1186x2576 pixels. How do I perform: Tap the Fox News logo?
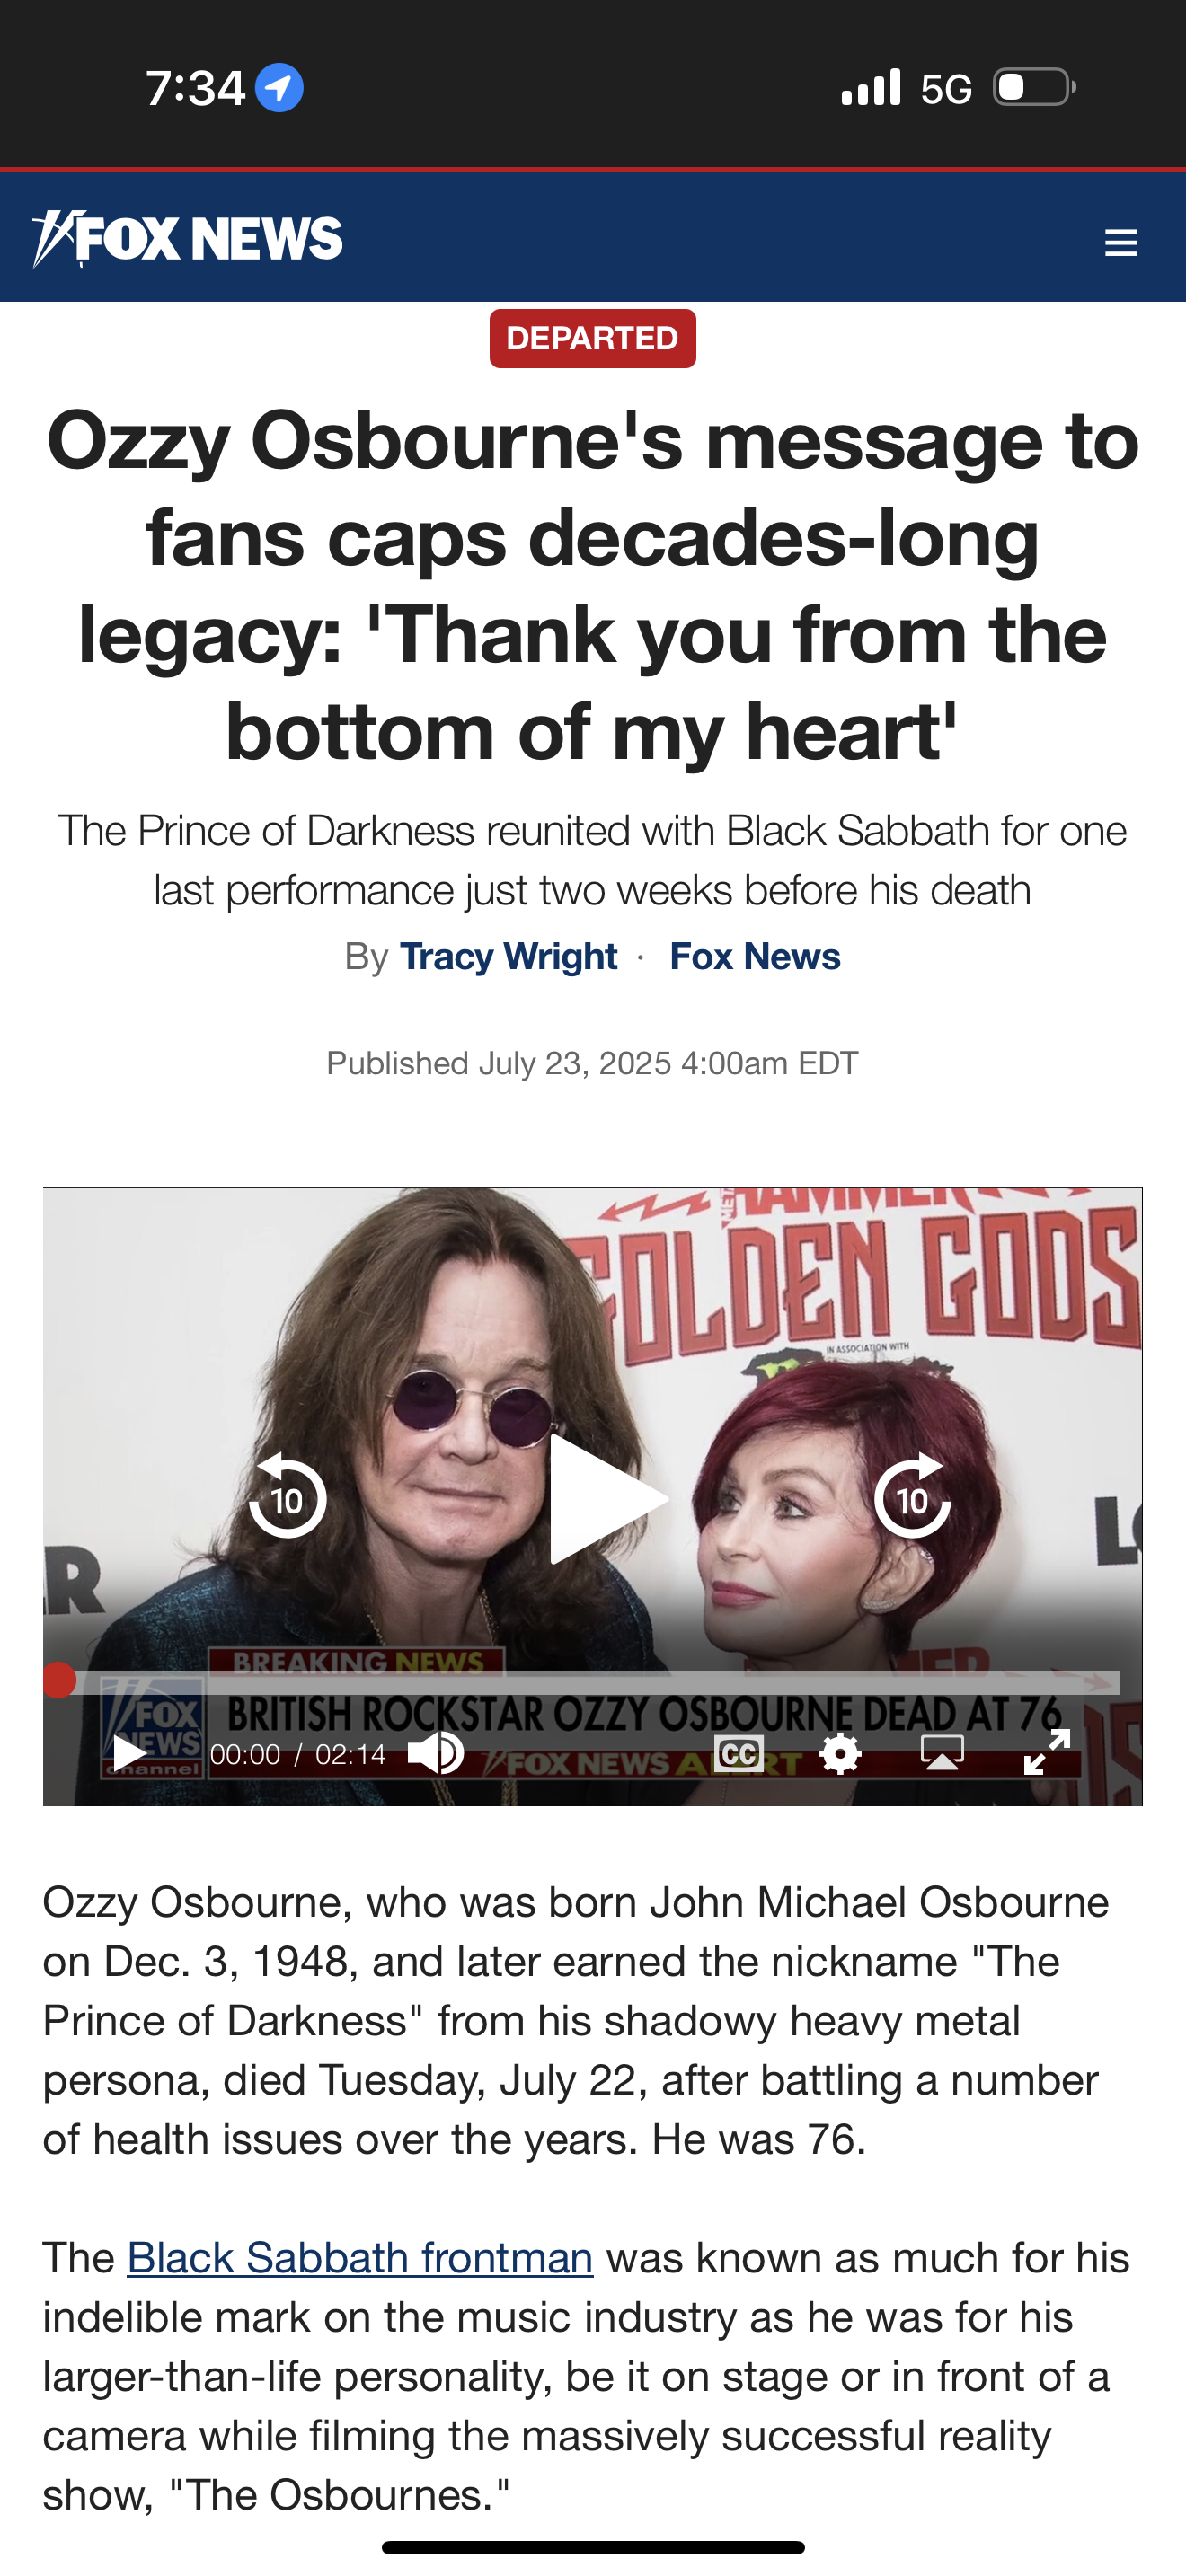point(187,239)
